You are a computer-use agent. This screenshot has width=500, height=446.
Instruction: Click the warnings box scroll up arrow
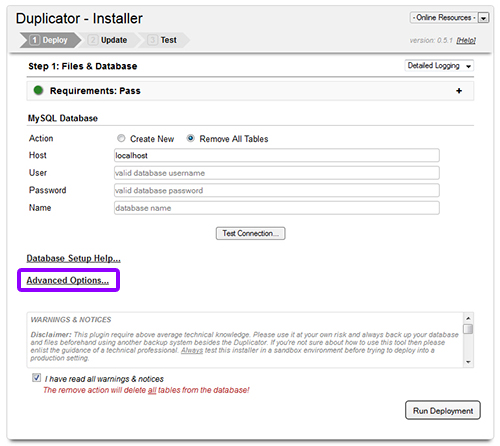(x=468, y=318)
